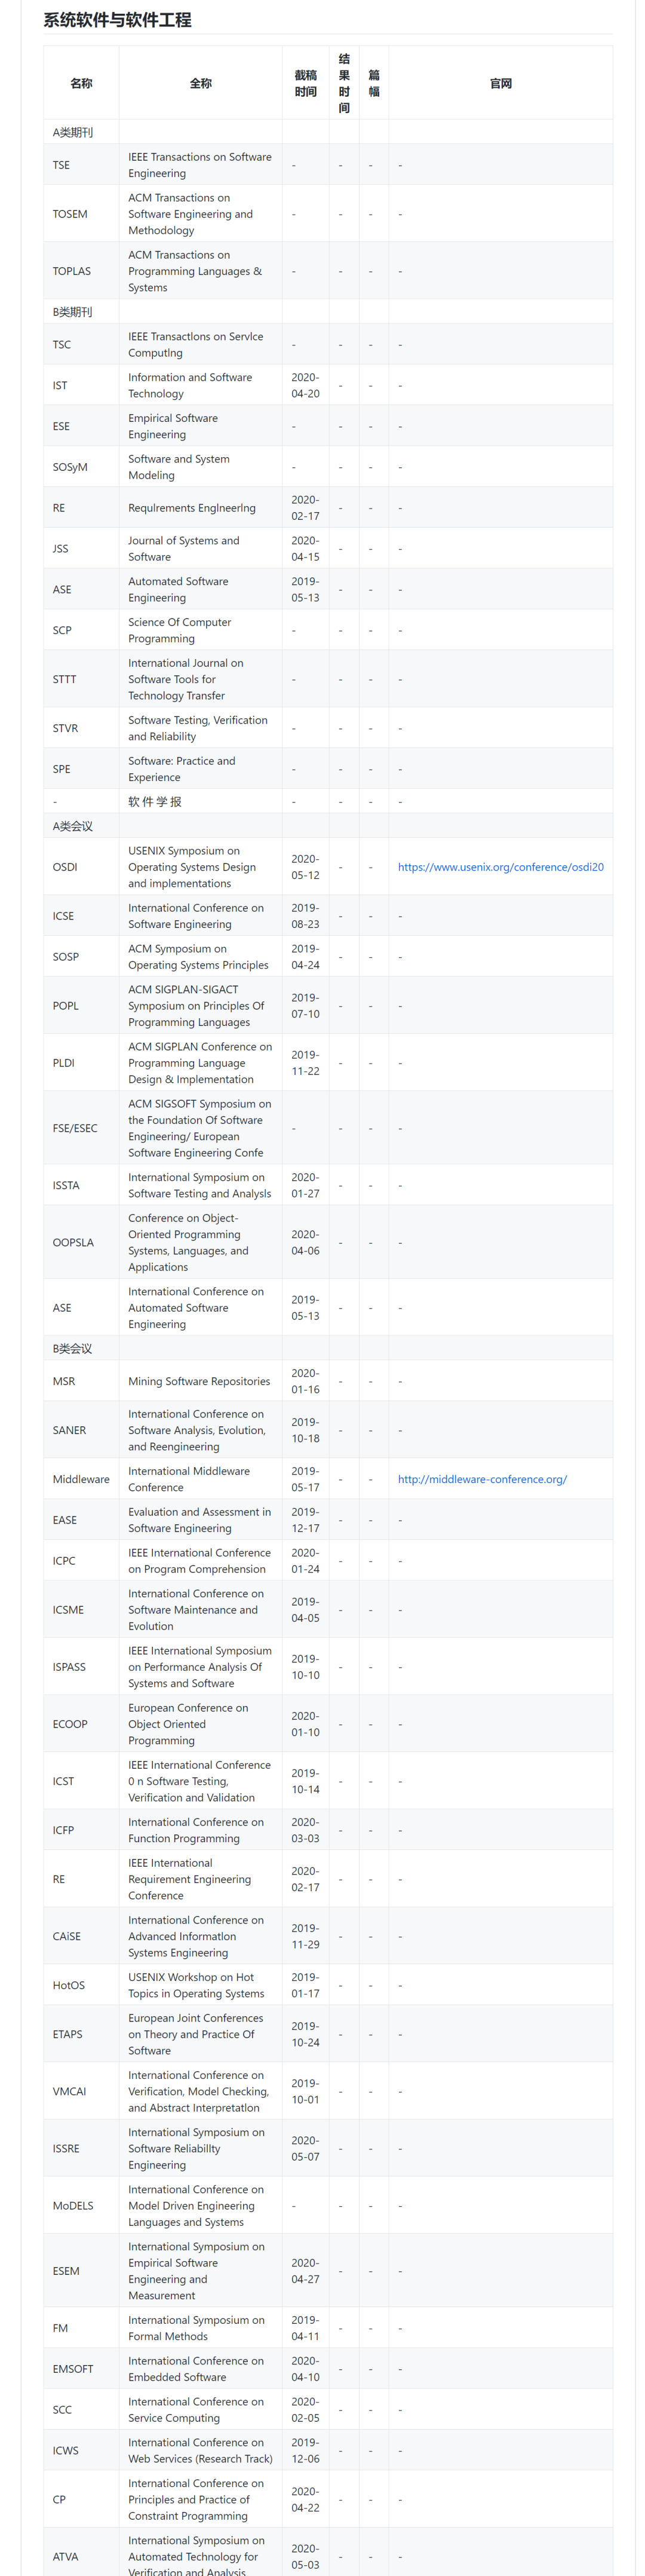Select the A类期刊 section row
Image resolution: width=645 pixels, height=2576 pixels.
click(x=73, y=132)
